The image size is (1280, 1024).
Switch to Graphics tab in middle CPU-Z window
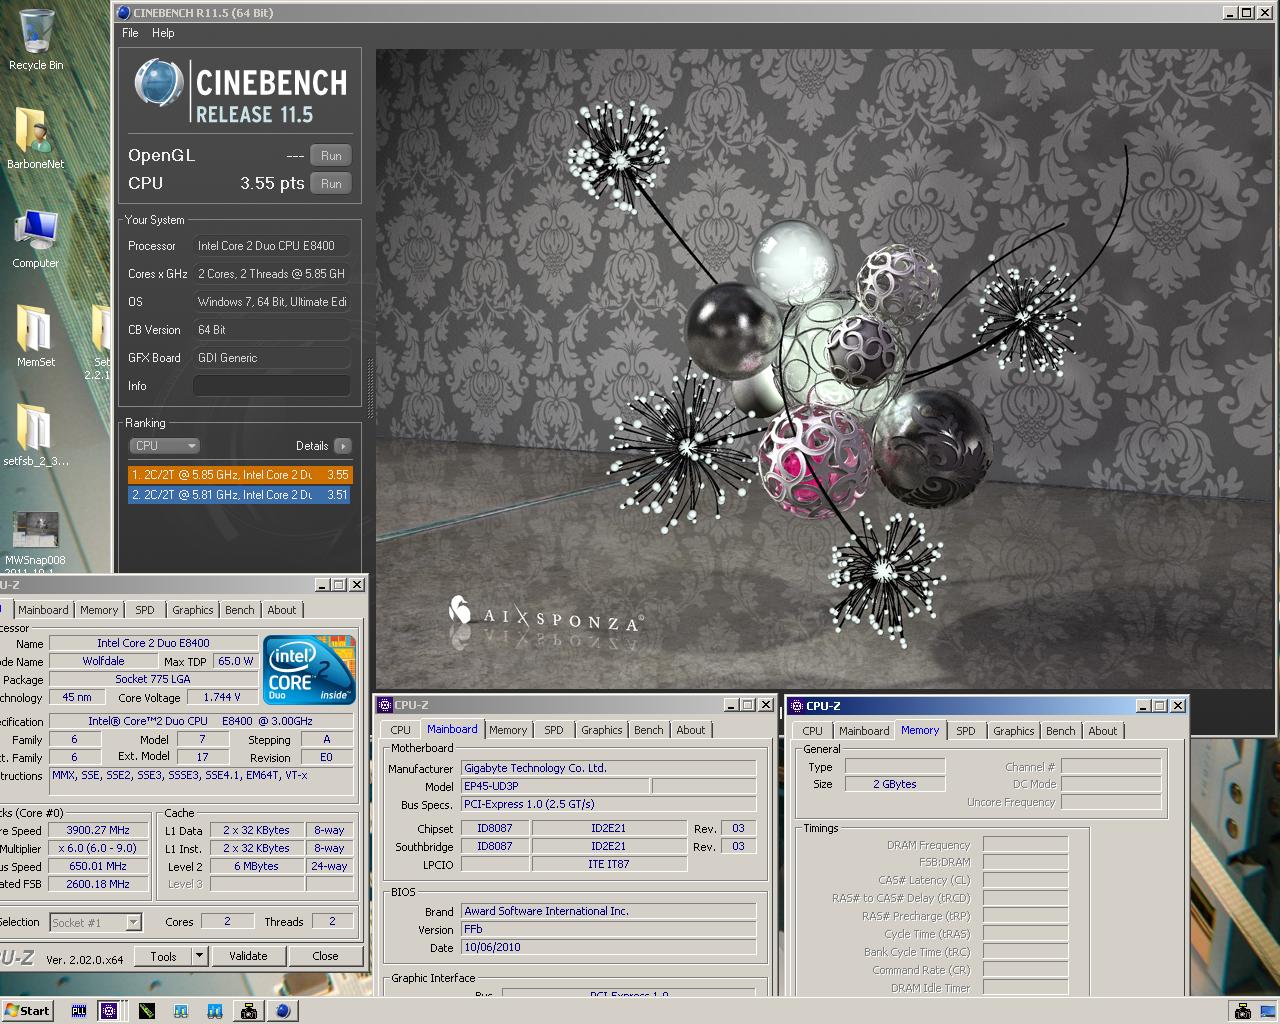pyautogui.click(x=601, y=730)
